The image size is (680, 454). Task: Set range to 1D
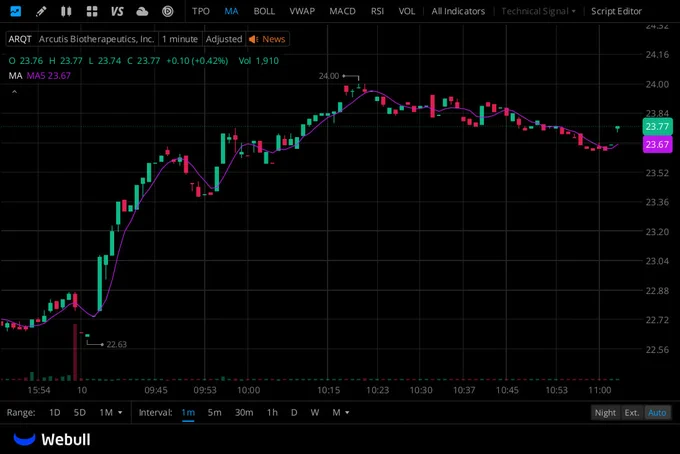[55, 412]
